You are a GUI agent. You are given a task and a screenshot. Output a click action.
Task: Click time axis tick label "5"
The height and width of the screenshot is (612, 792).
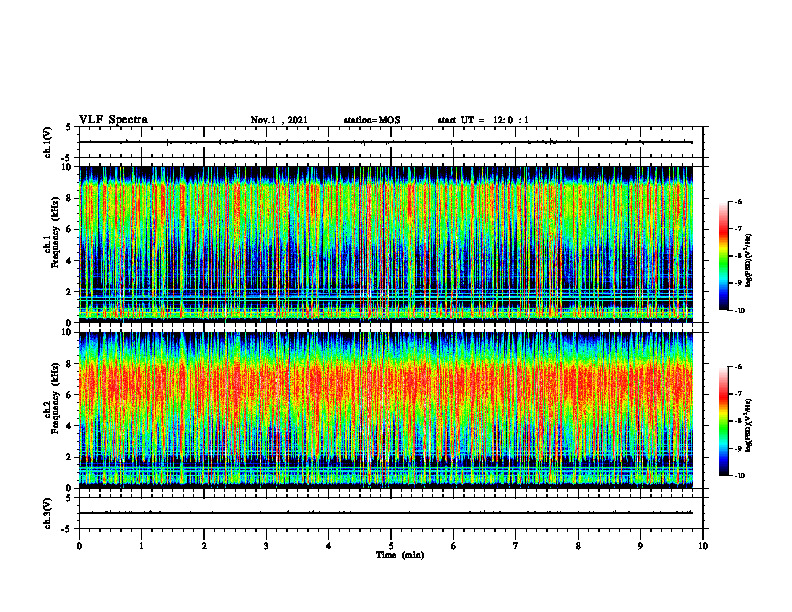(391, 546)
